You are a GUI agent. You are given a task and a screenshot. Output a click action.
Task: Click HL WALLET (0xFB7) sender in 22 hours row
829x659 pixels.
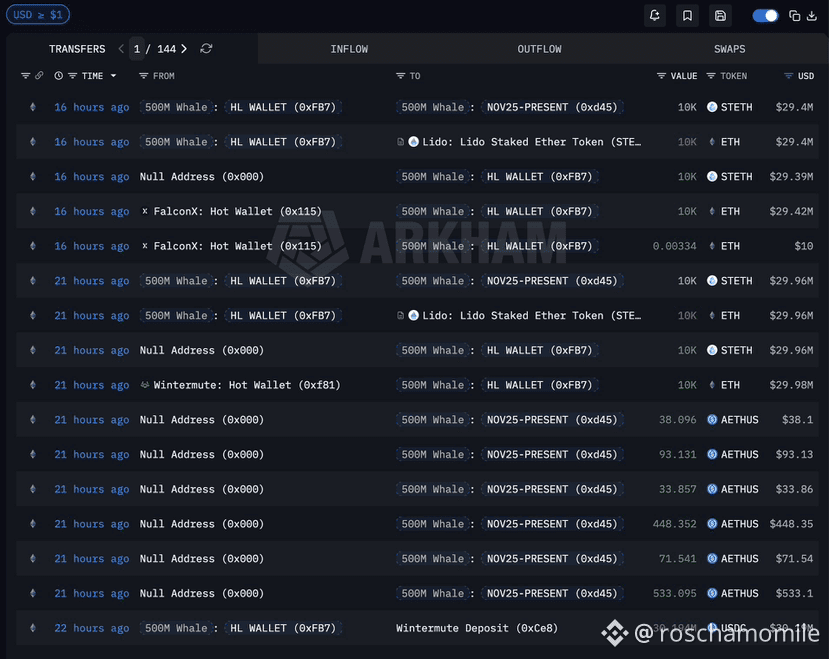(x=283, y=628)
